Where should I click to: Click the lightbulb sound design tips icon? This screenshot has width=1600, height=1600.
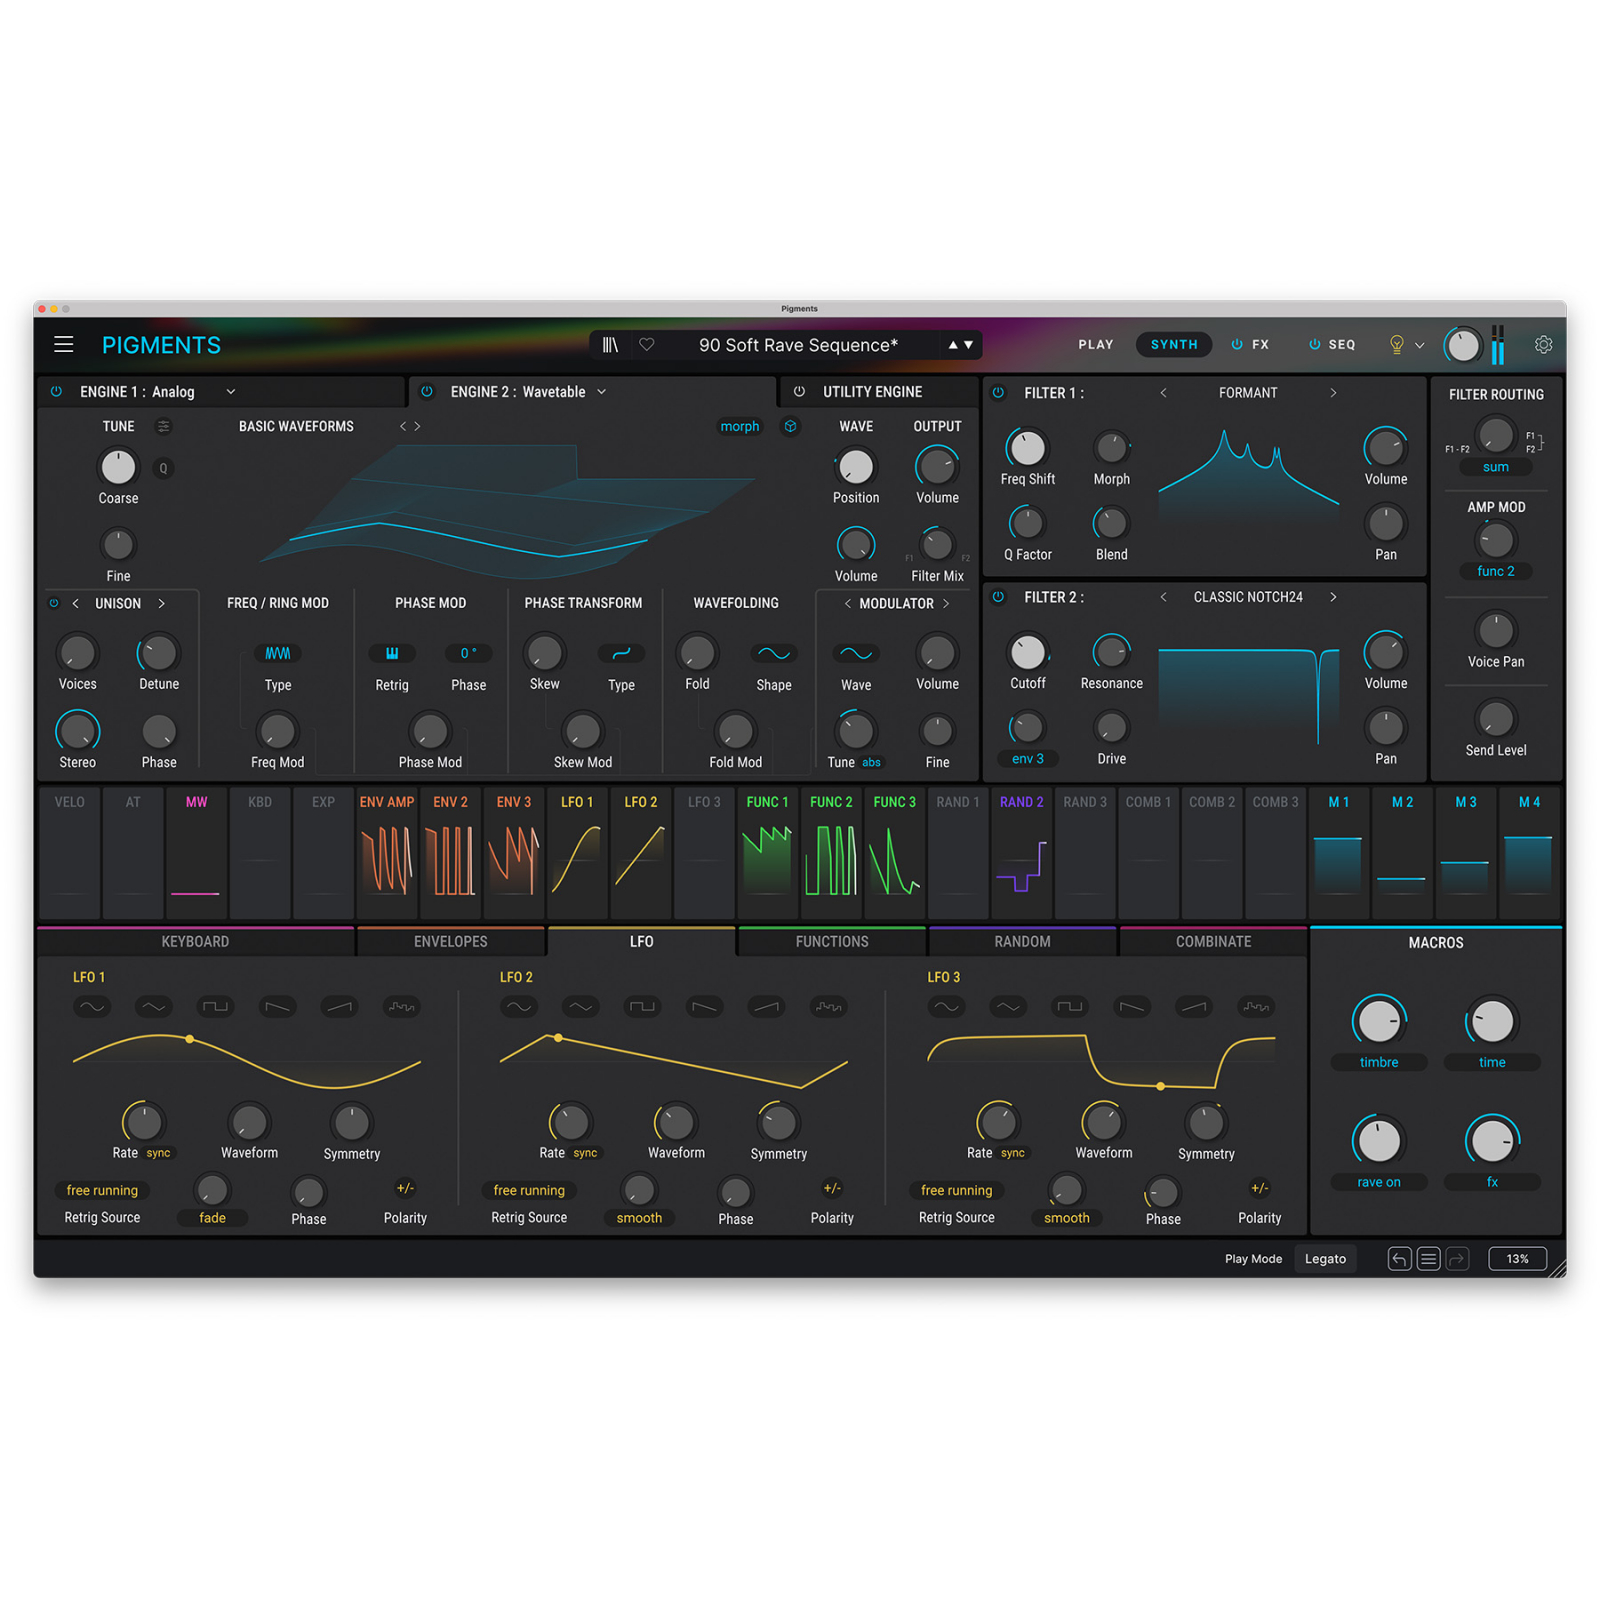click(1397, 345)
